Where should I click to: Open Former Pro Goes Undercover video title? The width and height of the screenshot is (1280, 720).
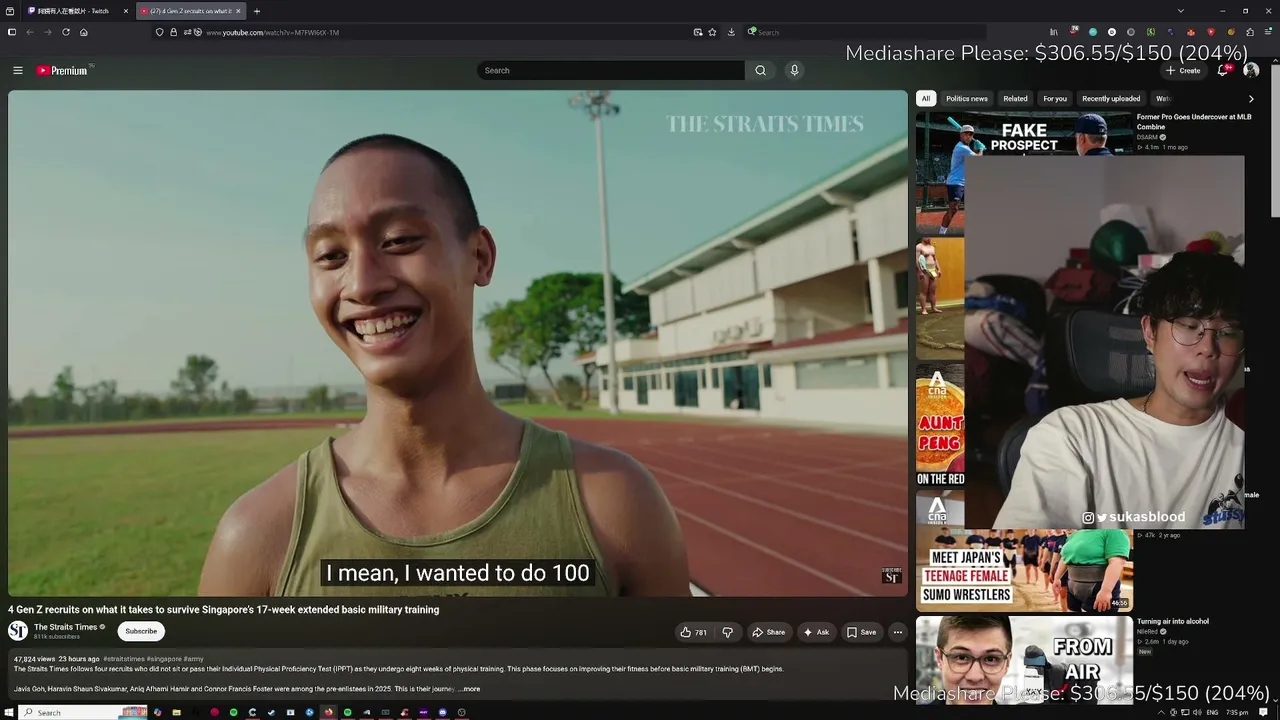pos(1194,121)
